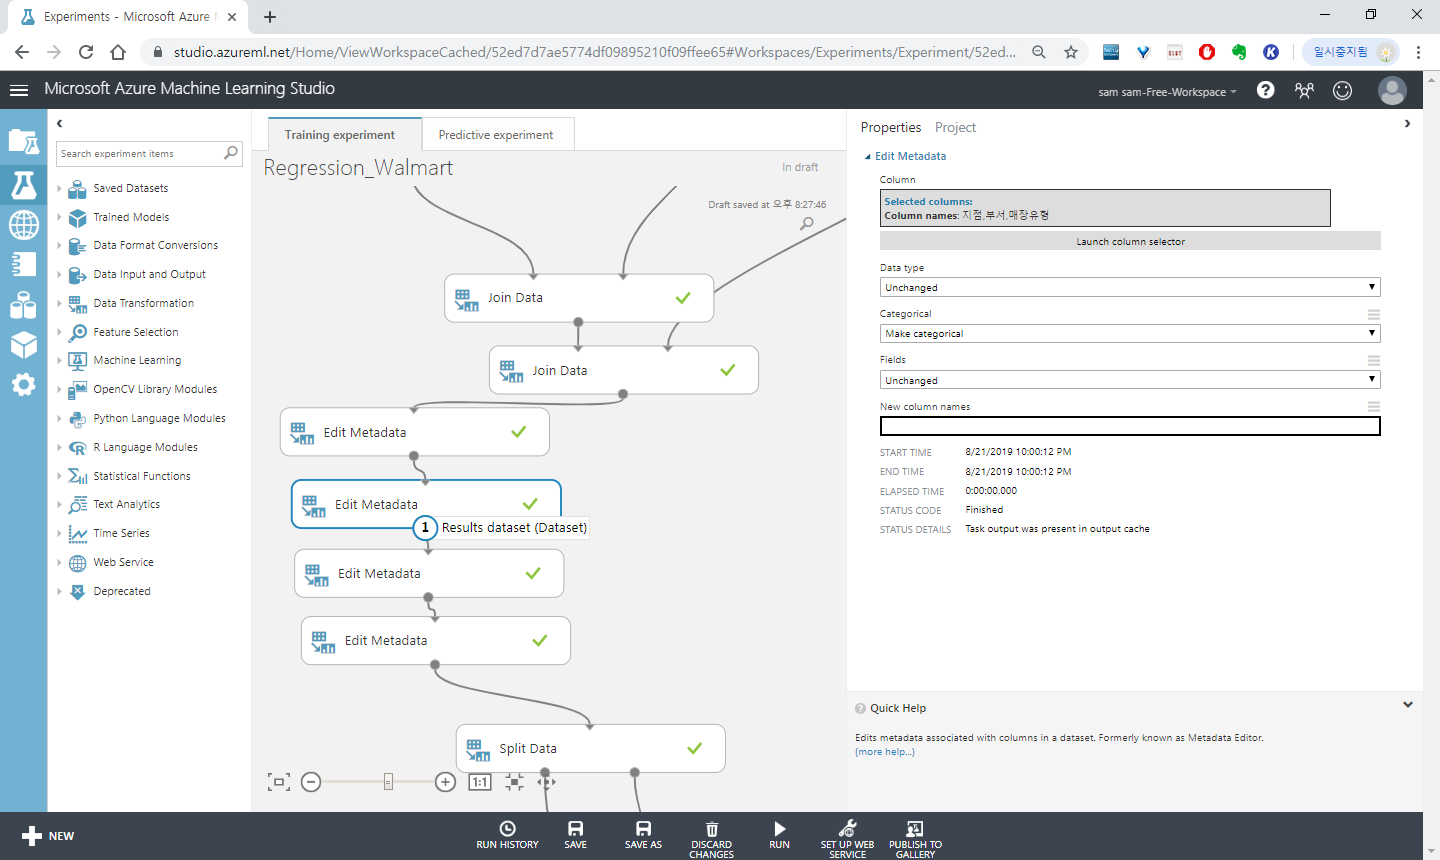Expand the Trained Models category
Screen dimensions: 1440x860
[x=59, y=217]
